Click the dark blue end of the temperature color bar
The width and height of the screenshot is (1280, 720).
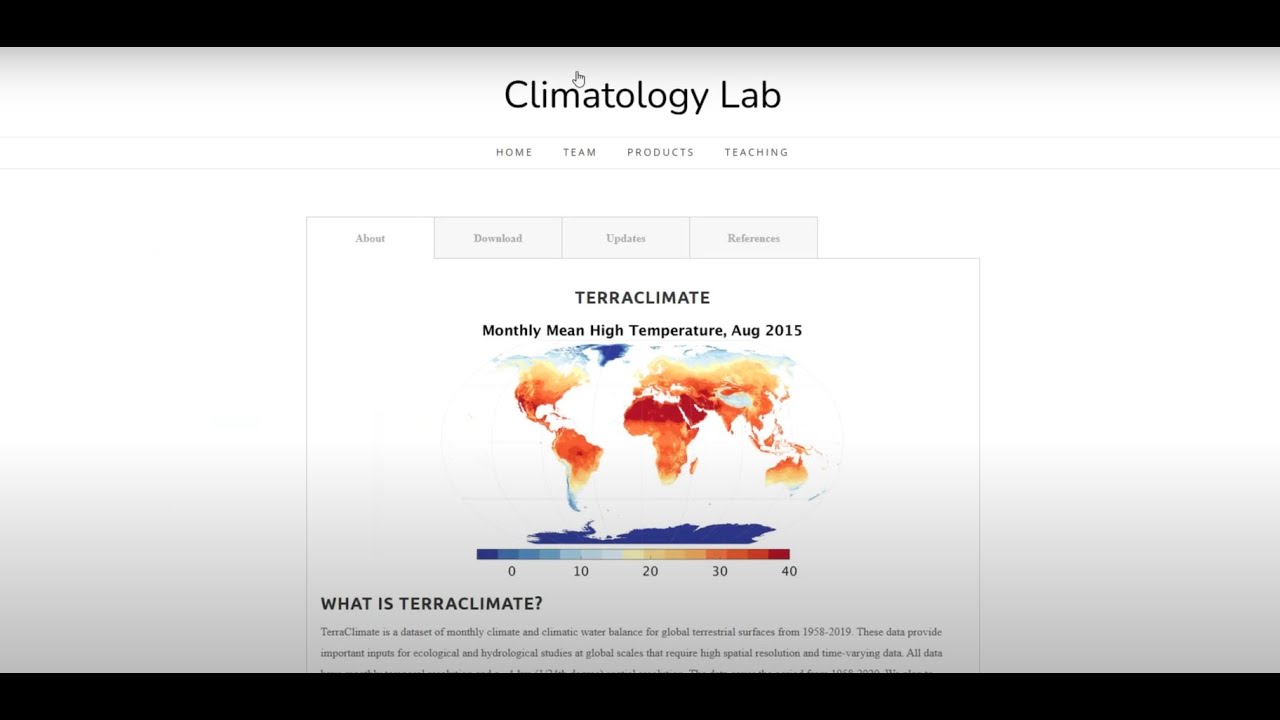487,554
